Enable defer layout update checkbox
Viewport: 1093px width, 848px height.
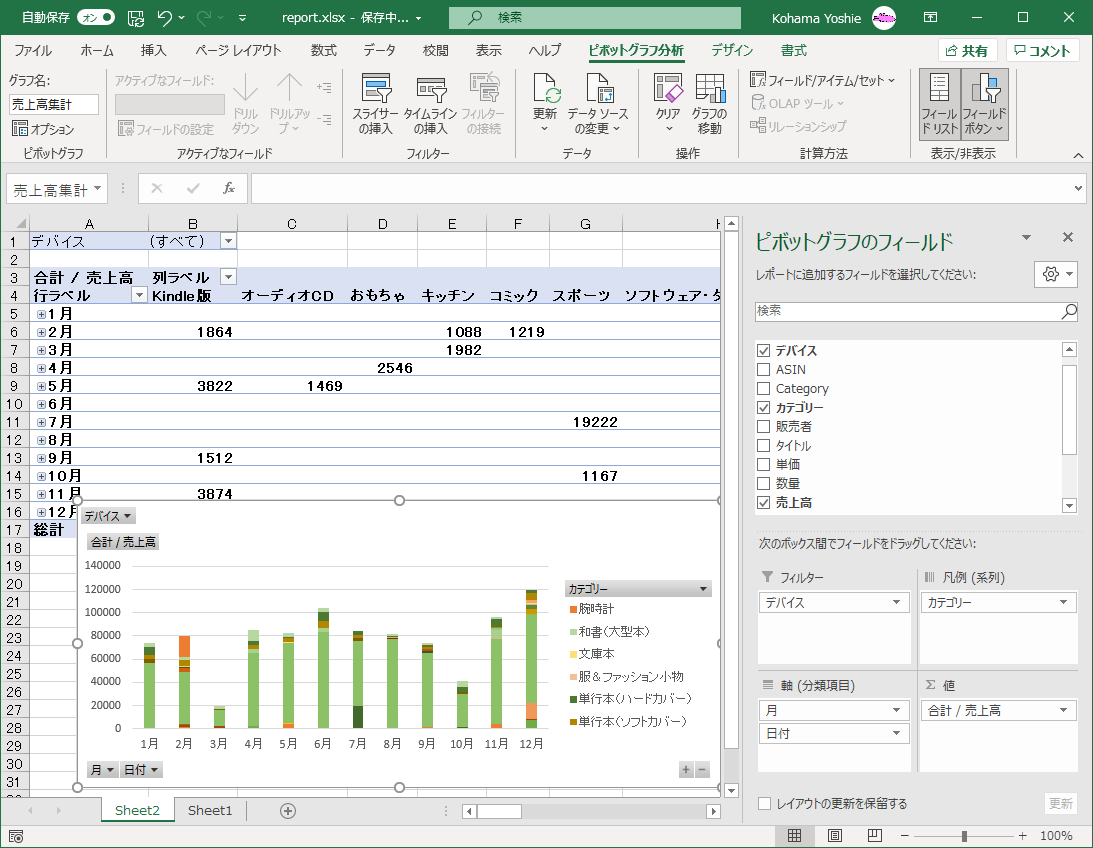[765, 804]
